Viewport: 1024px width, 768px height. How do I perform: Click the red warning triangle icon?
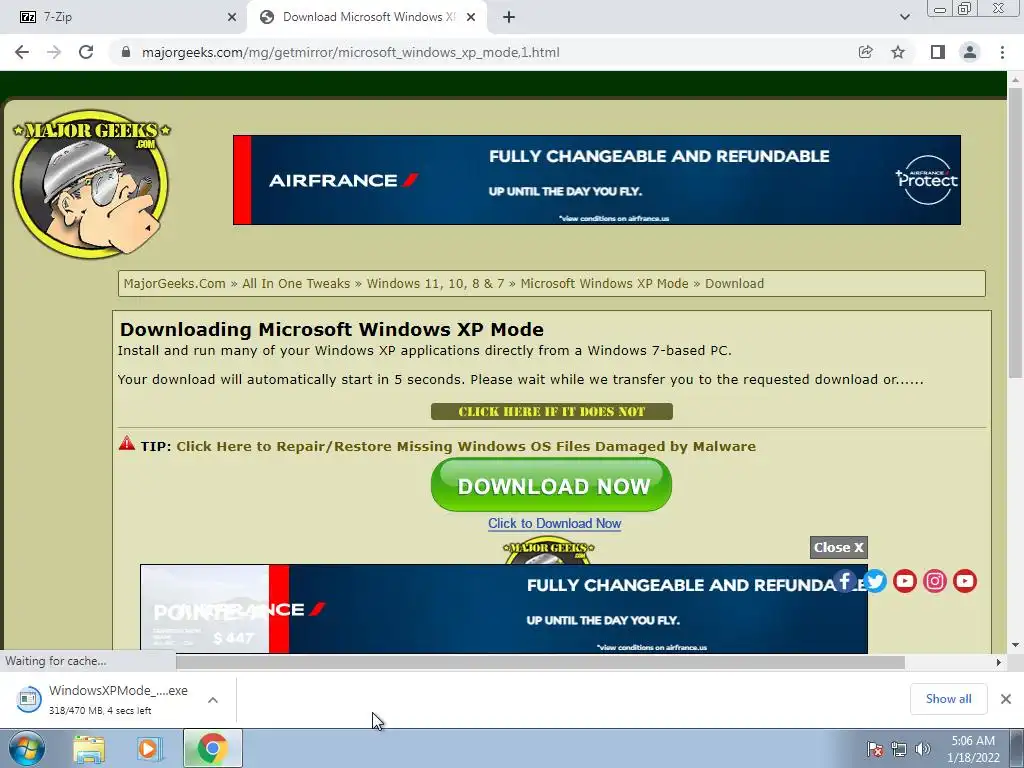pos(127,443)
